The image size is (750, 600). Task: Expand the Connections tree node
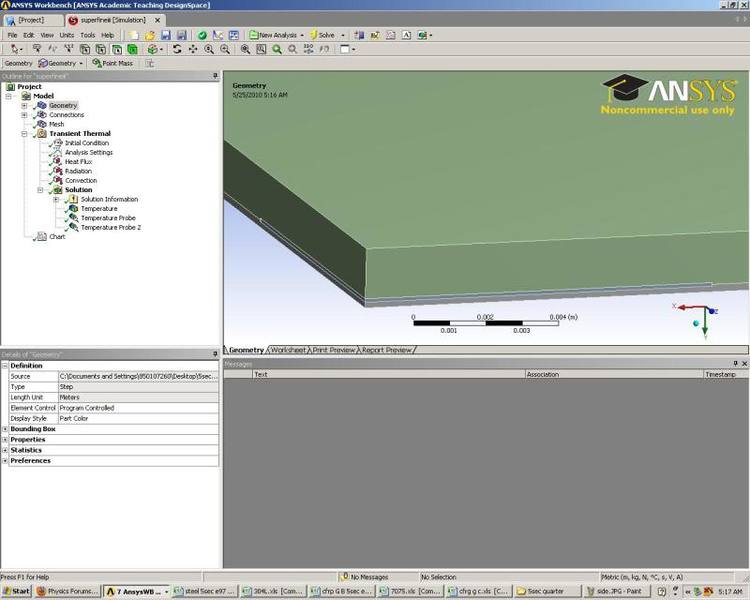[x=24, y=115]
